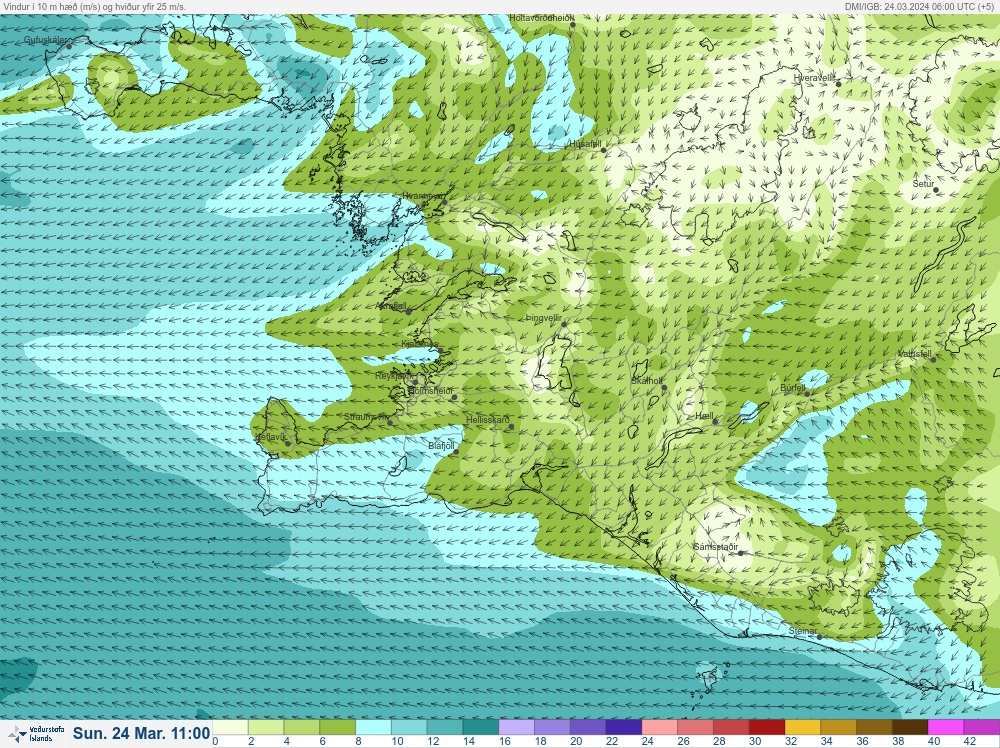Viewport: 1000px width, 748px height.
Task: Click the Hólmsheiði station dot
Action: 454,397
